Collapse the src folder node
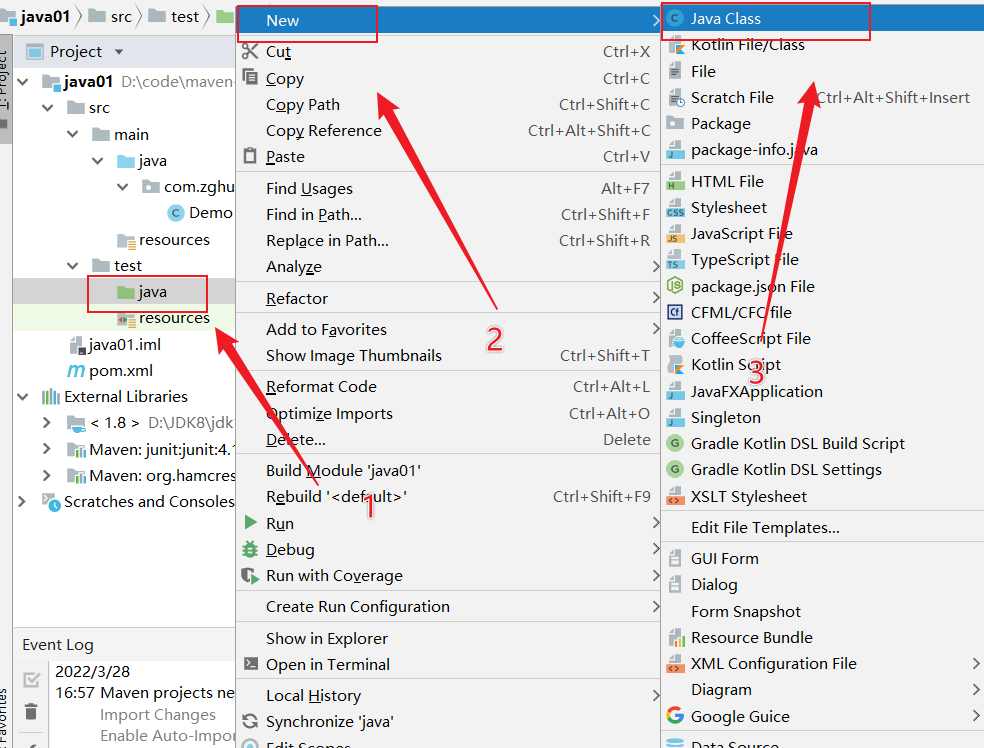Viewport: 984px width, 748px height. (x=48, y=108)
